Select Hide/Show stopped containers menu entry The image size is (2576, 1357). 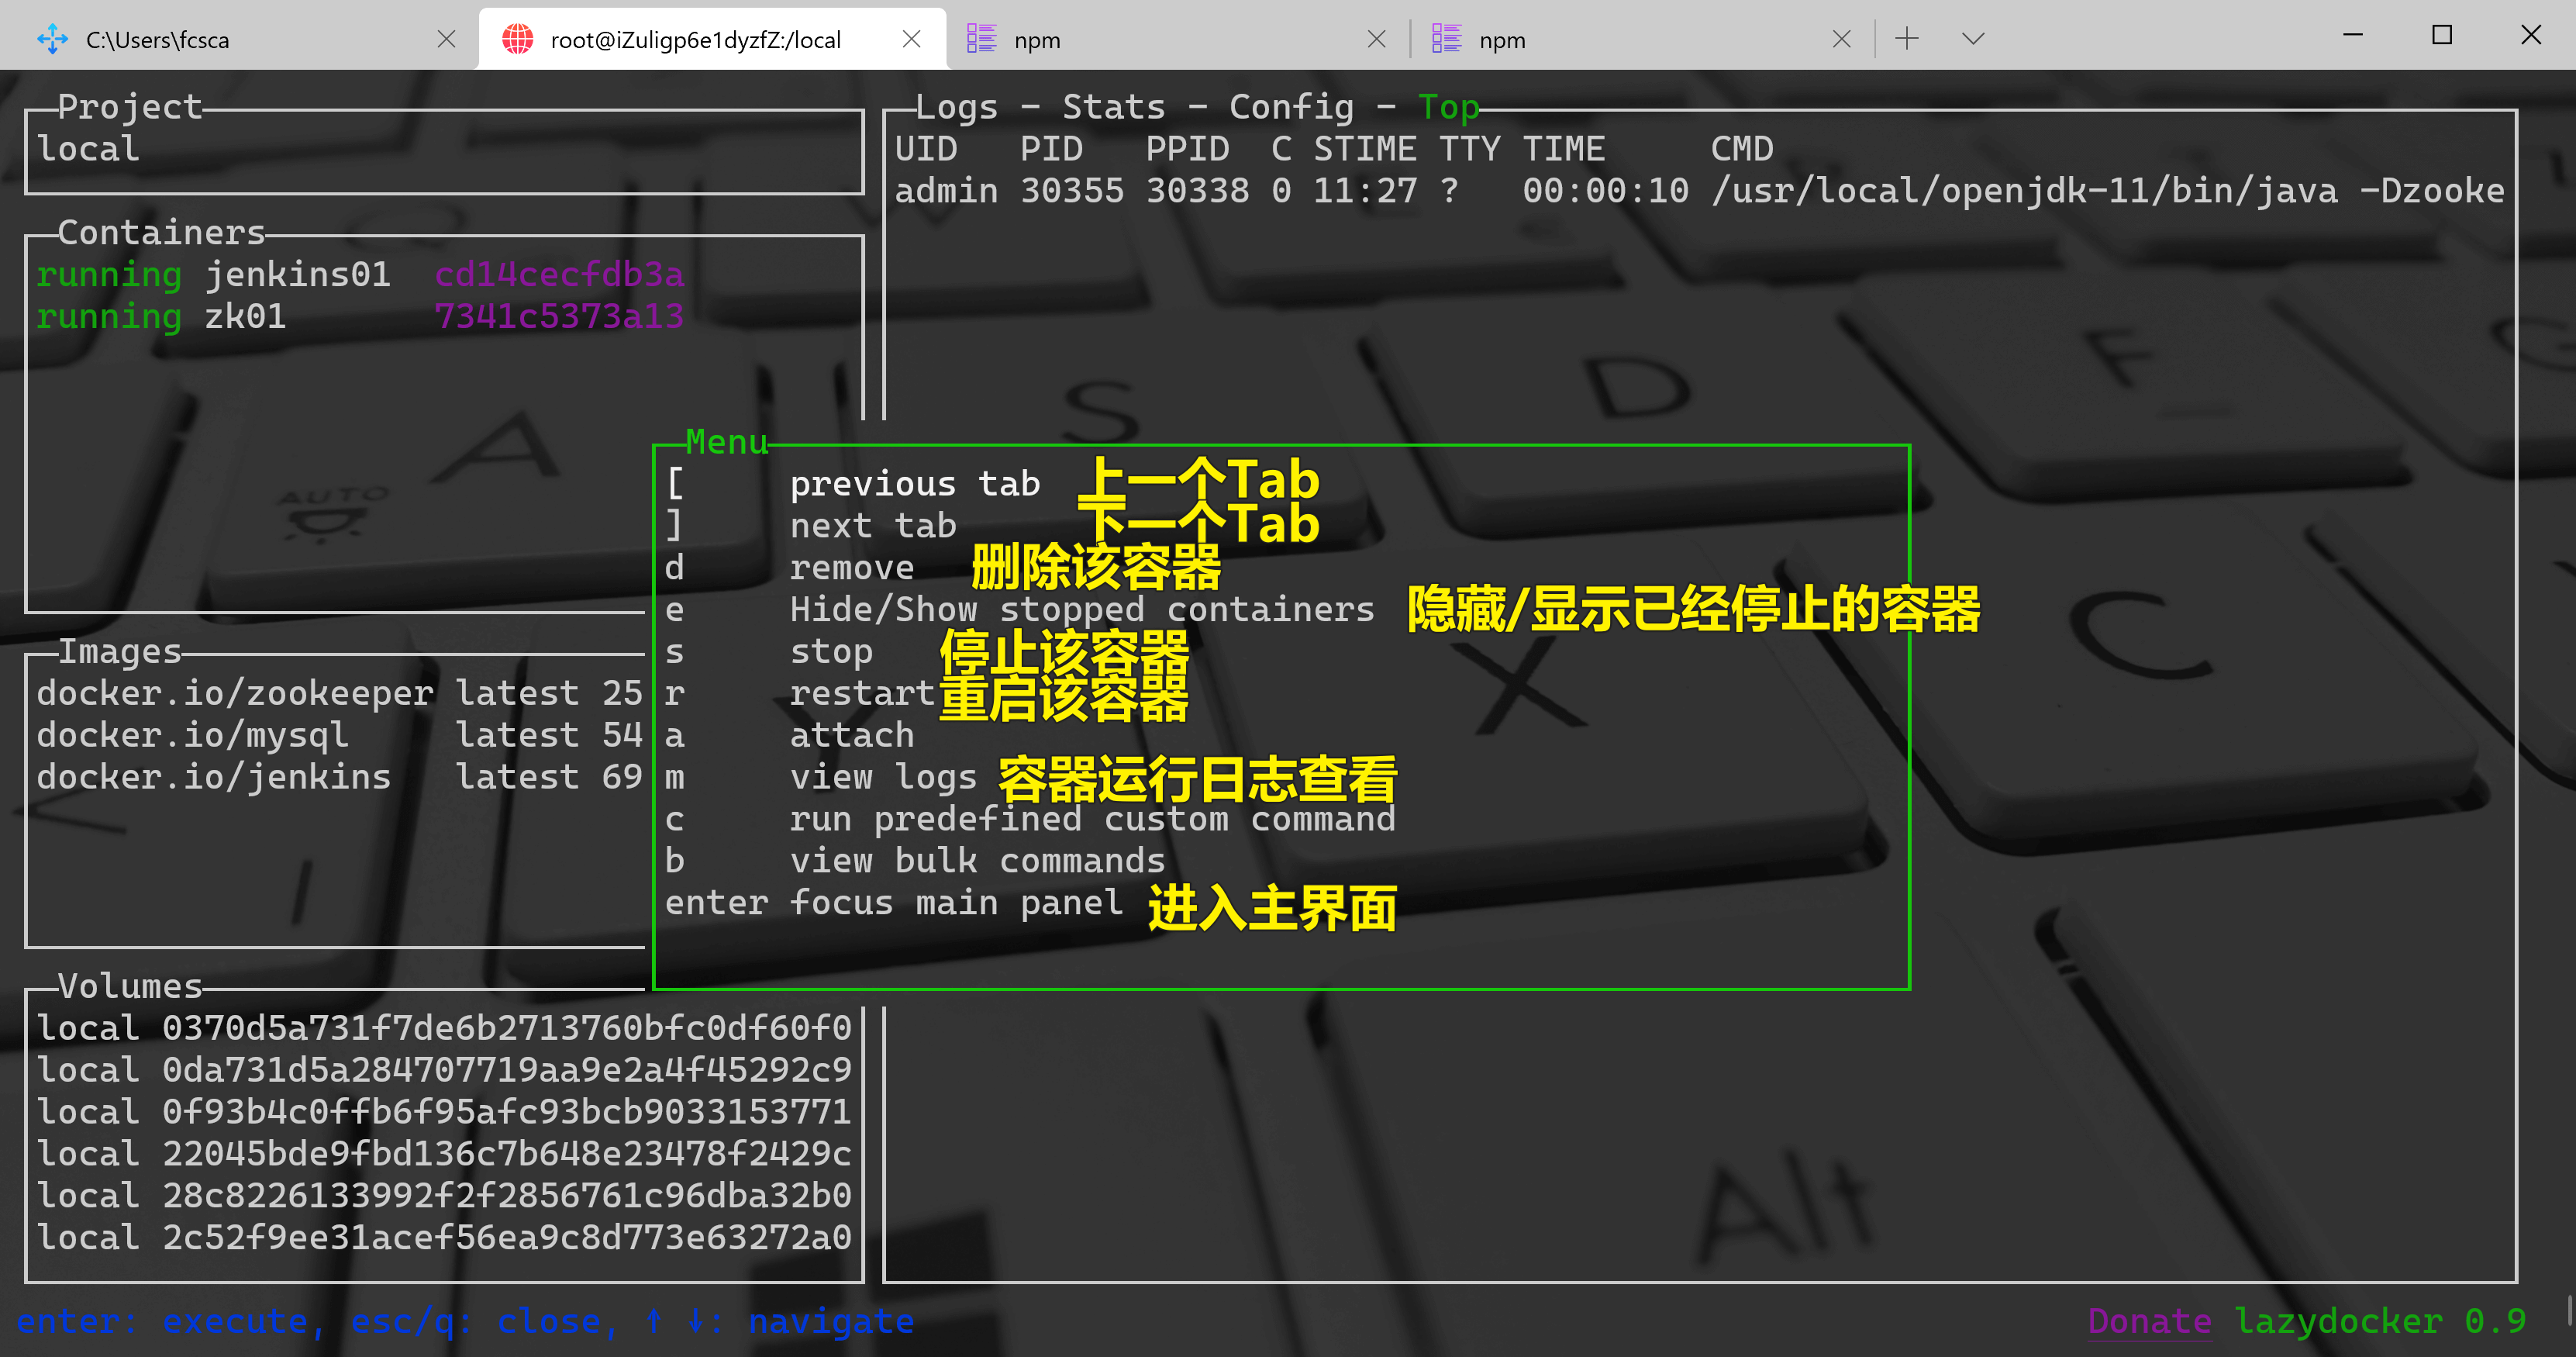[x=1081, y=609]
